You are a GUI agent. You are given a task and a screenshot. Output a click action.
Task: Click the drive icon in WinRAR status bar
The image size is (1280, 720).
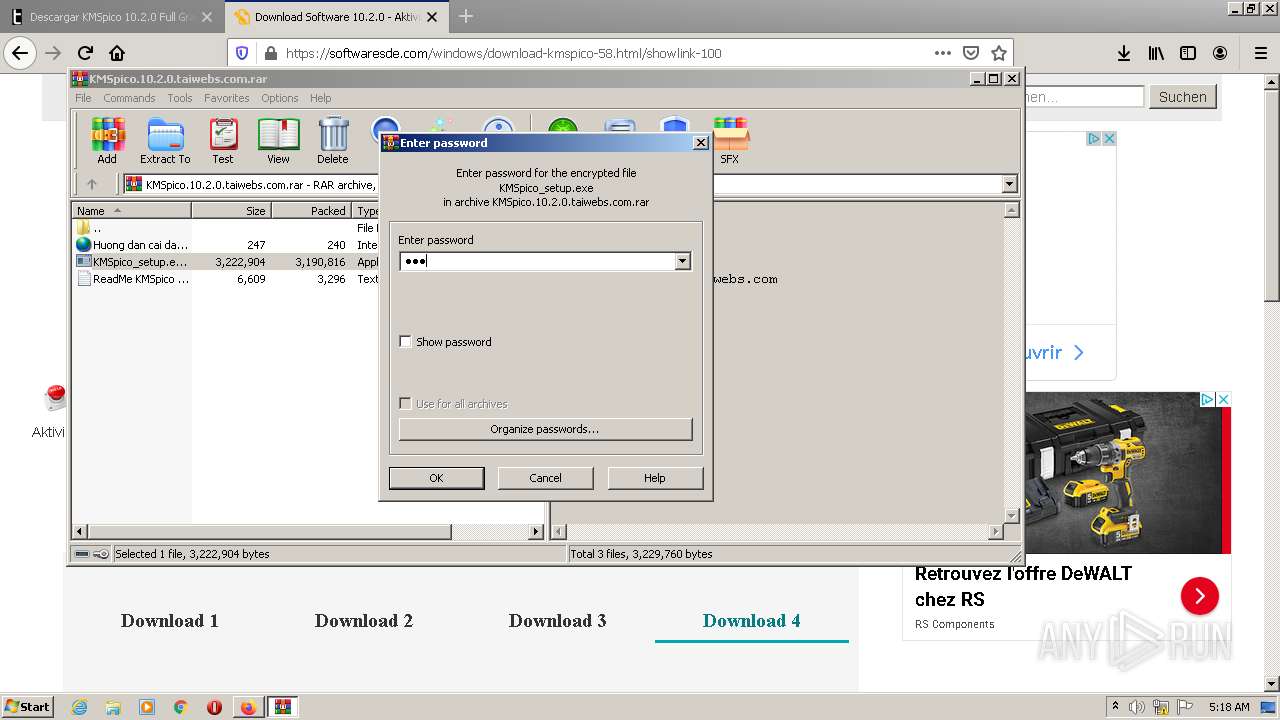pos(82,554)
